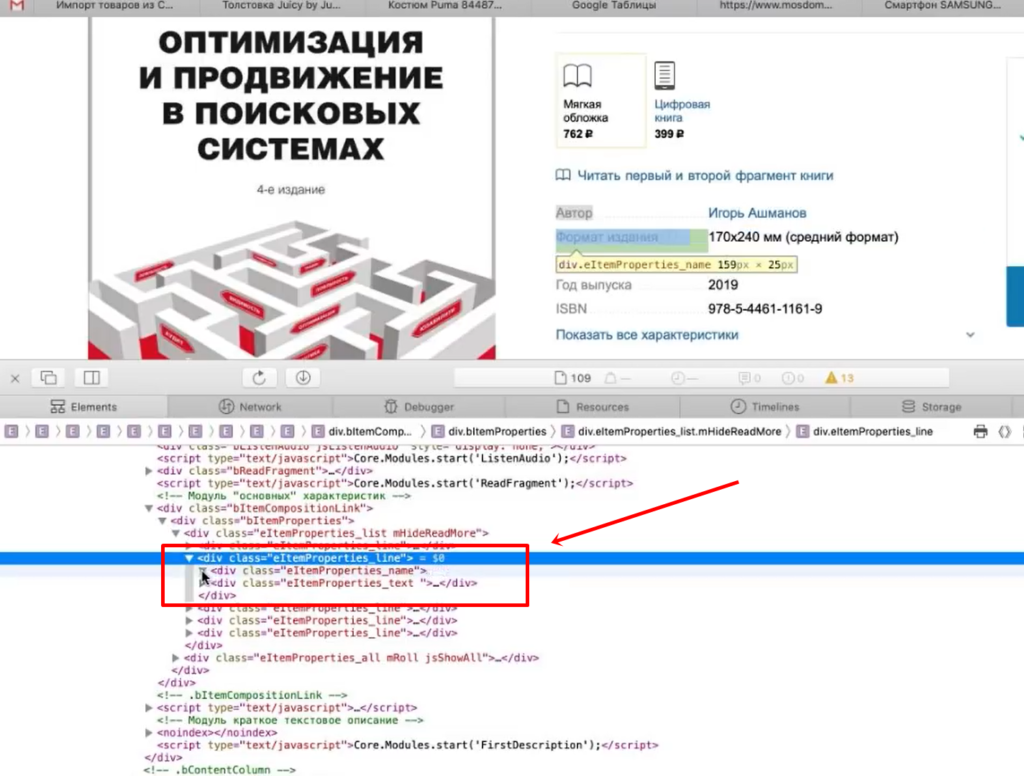Click 'Показать все характеристики' link
This screenshot has height=776, width=1024.
coord(647,335)
